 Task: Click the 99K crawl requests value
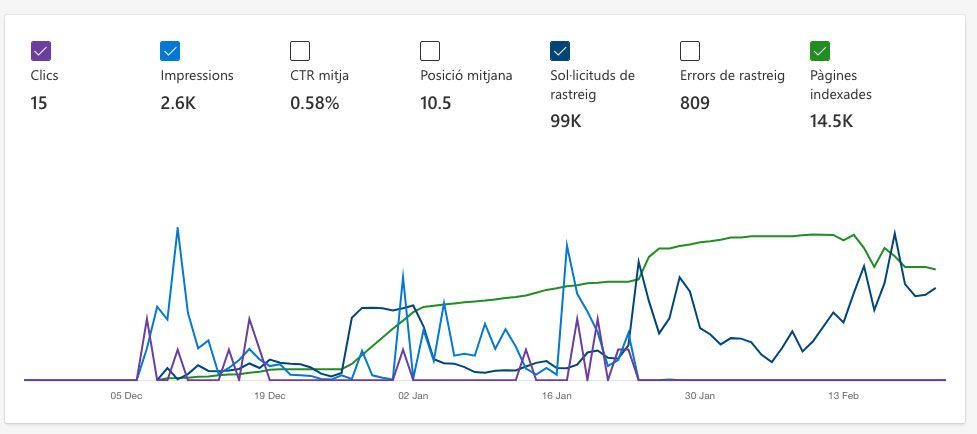point(566,121)
